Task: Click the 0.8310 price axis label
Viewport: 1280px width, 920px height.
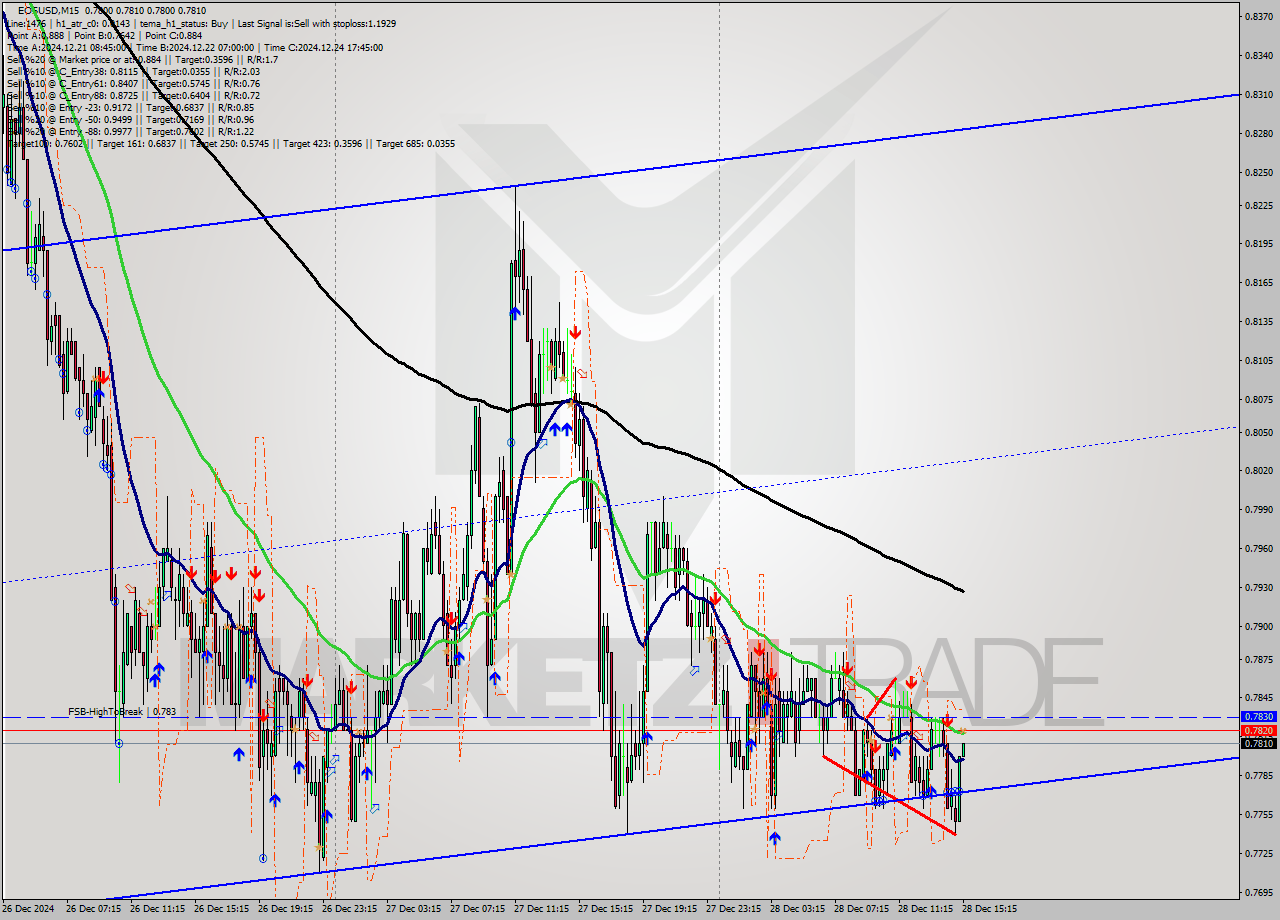Action: click(1258, 94)
